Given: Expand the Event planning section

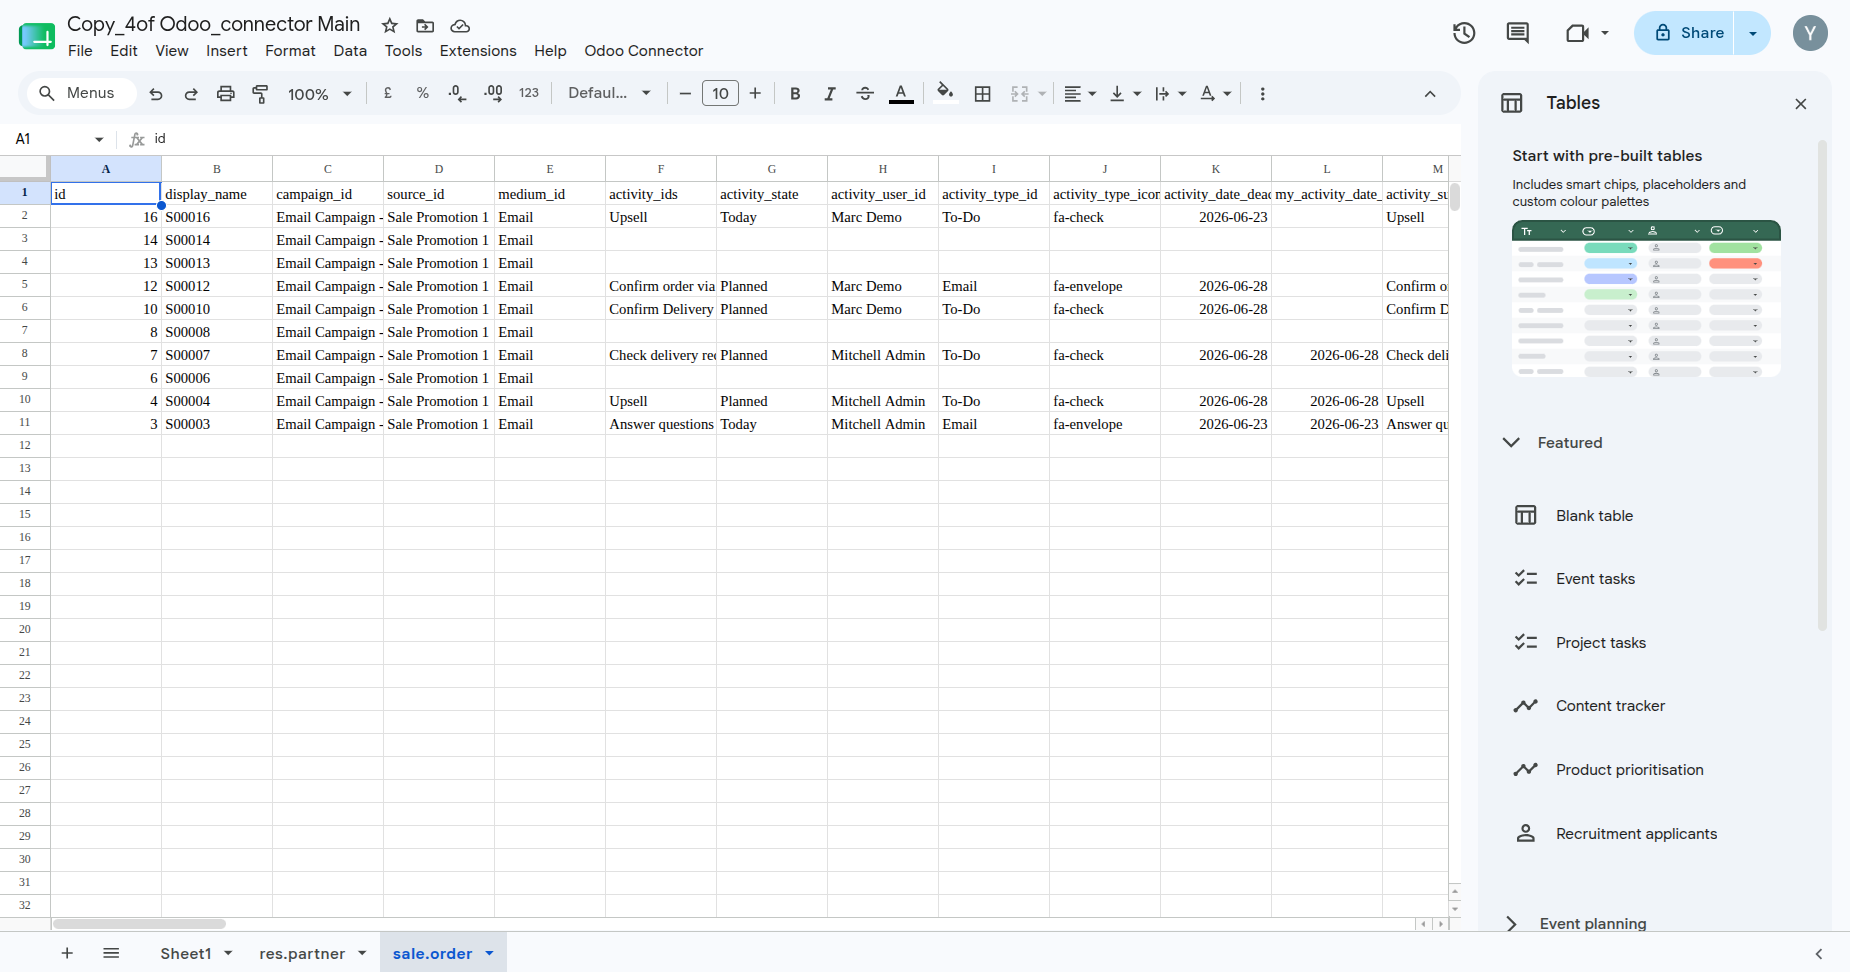Looking at the screenshot, I should click(1512, 923).
